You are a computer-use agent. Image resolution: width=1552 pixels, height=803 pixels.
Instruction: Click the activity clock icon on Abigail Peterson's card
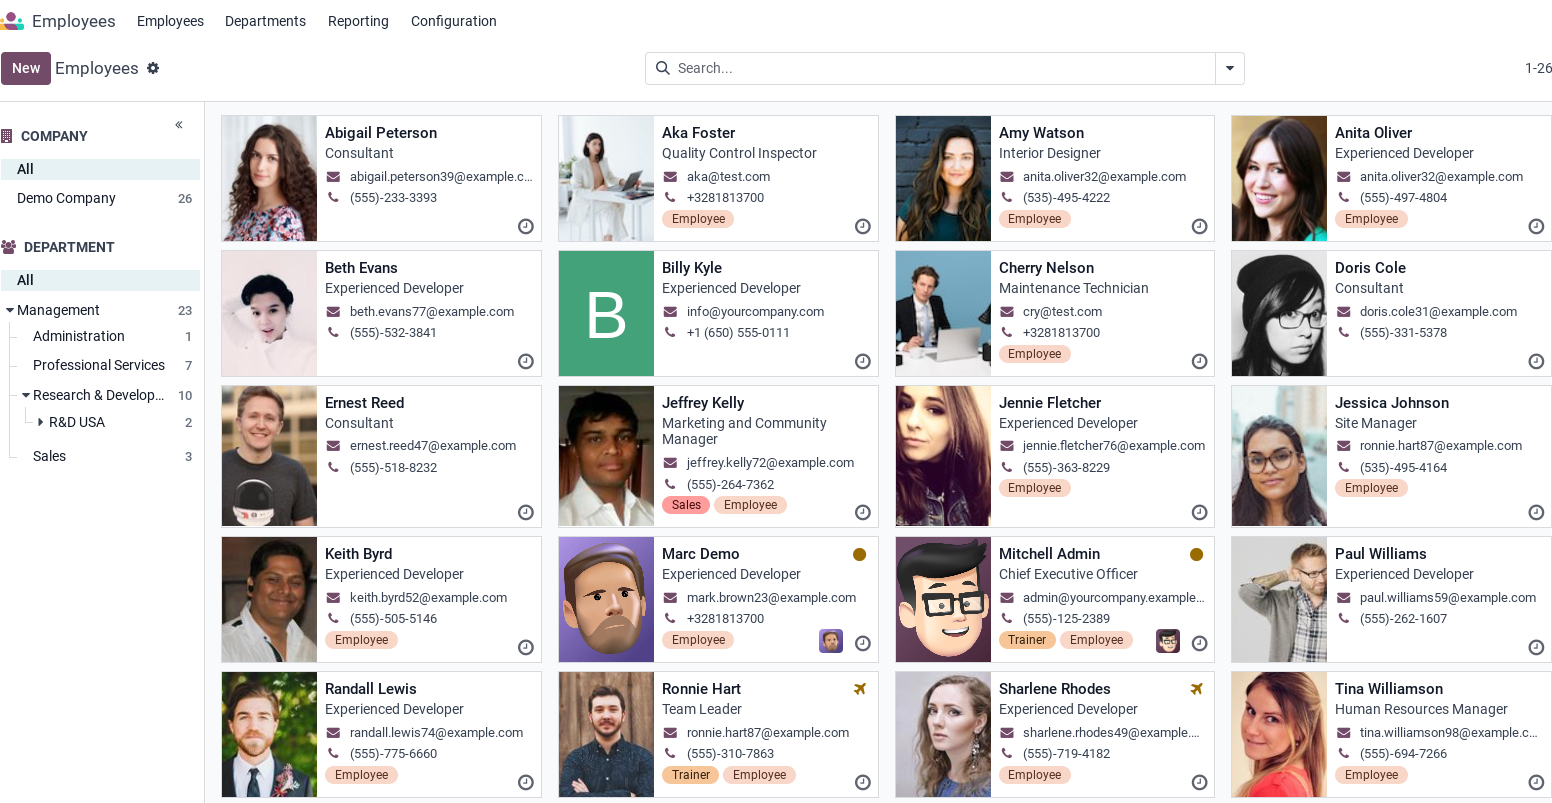(x=526, y=227)
